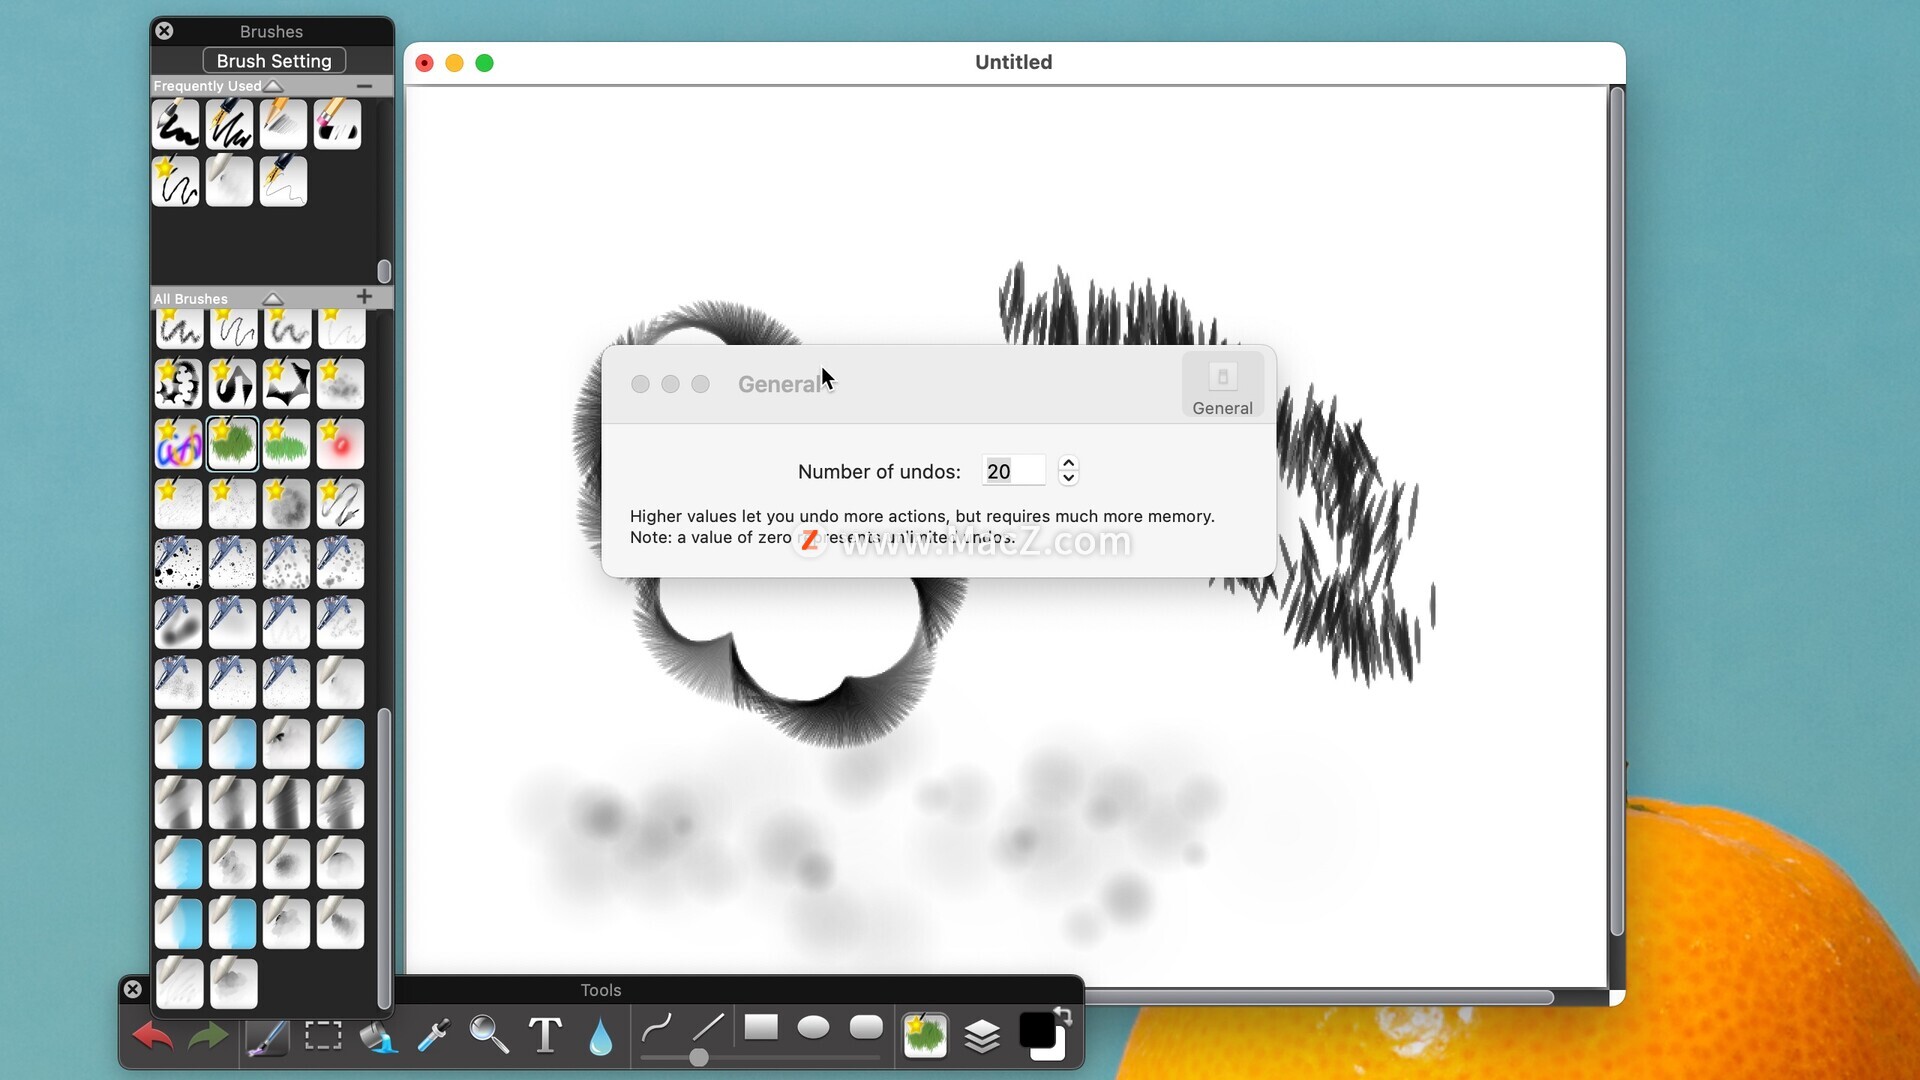1920x1080 pixels.
Task: Select the rainbow colored squiggle brush
Action: 179,444
